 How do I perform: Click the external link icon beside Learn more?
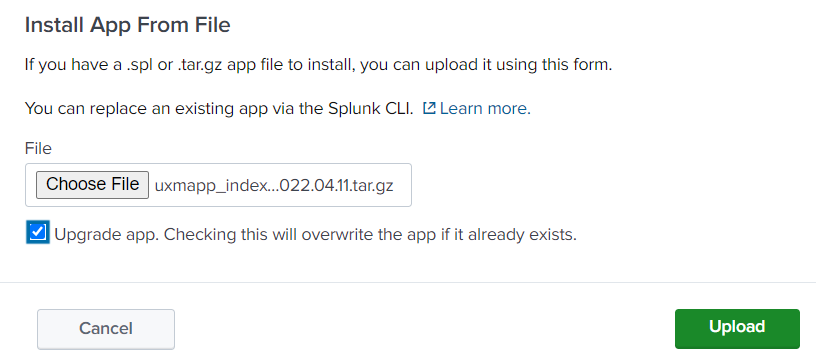(429, 108)
